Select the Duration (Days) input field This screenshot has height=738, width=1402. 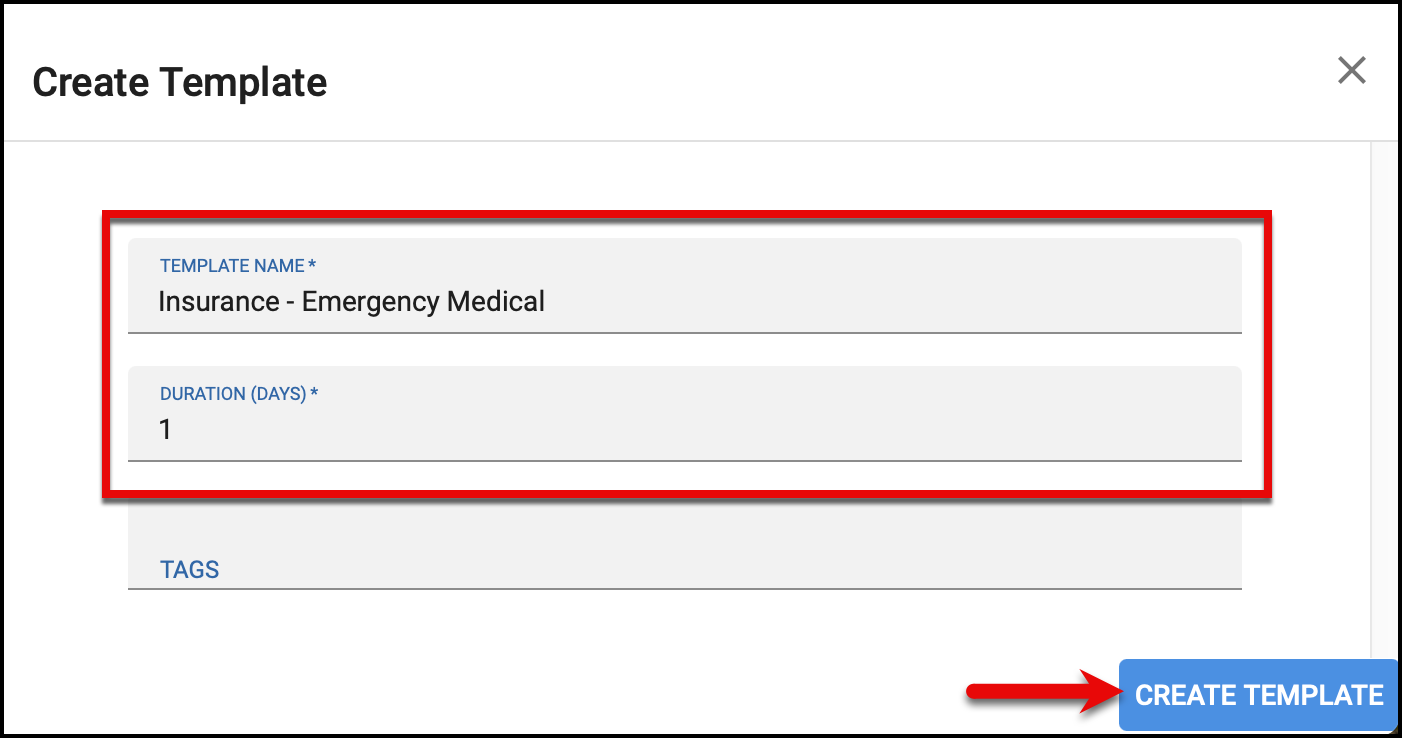coord(685,413)
